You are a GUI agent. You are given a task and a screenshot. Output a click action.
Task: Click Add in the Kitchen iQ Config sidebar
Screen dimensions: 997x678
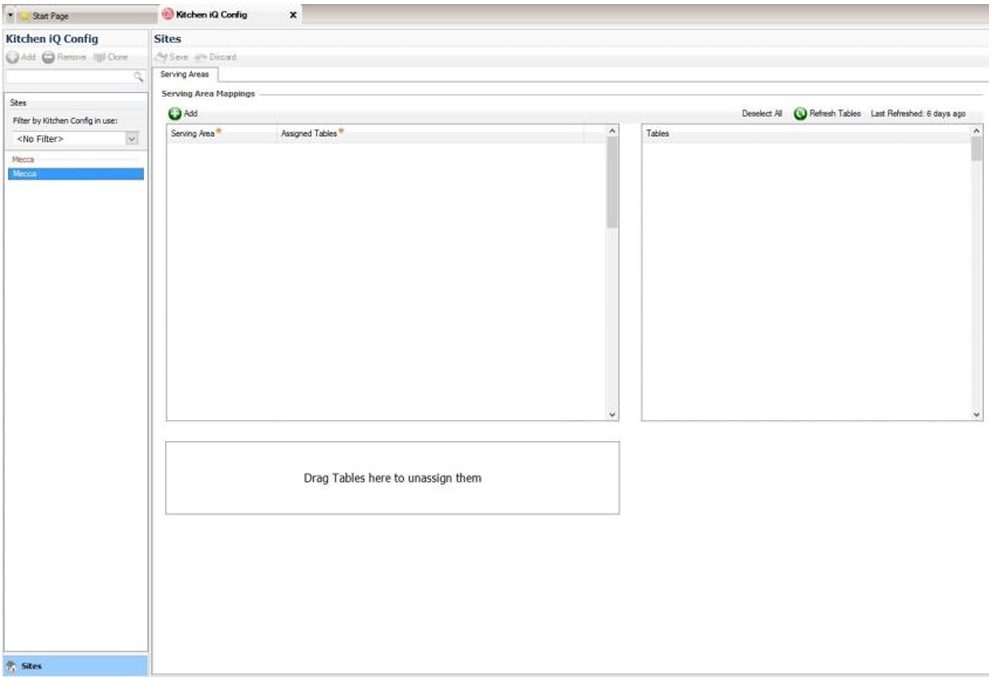point(13,57)
